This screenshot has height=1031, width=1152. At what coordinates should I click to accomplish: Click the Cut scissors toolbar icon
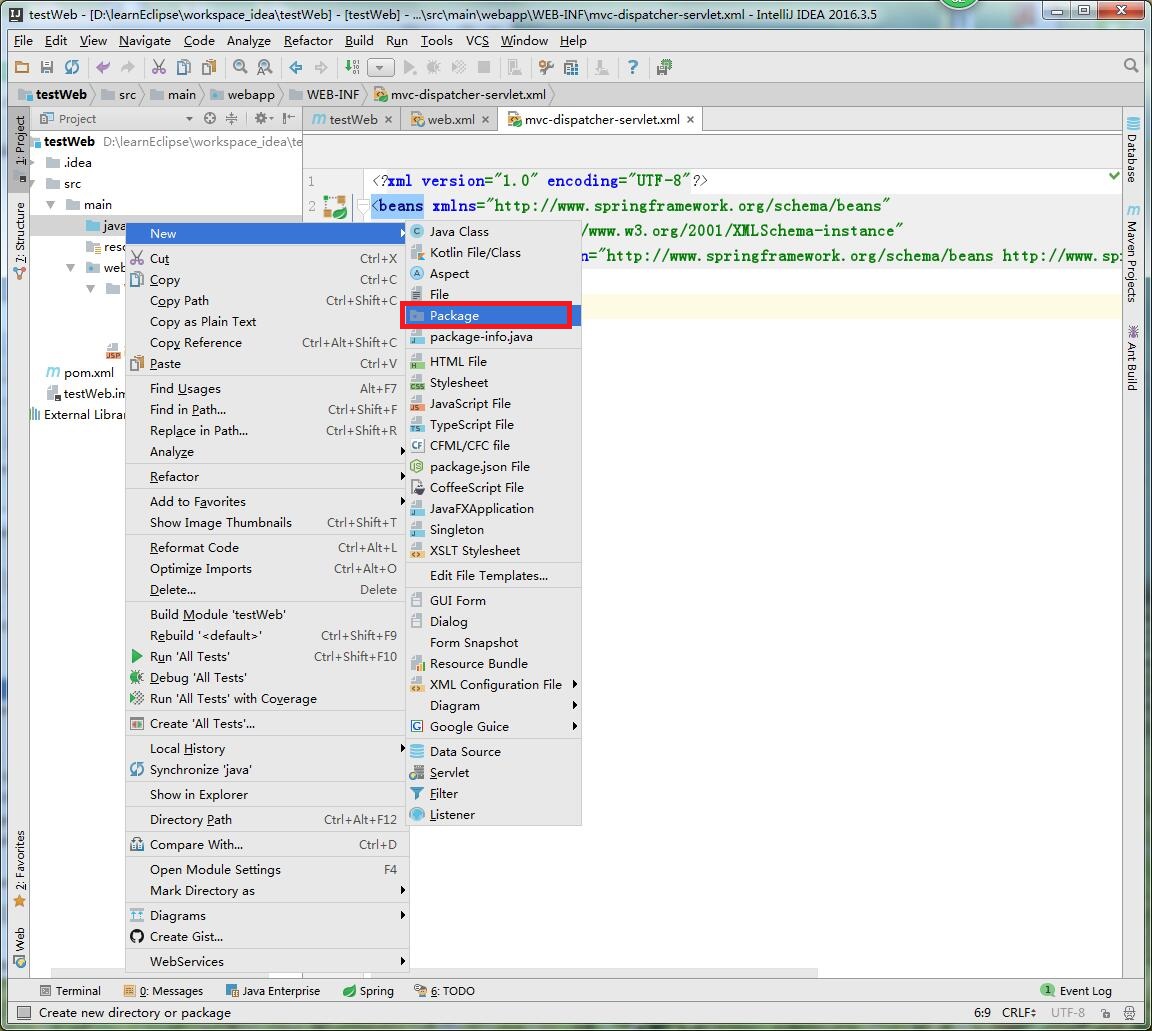[x=159, y=68]
